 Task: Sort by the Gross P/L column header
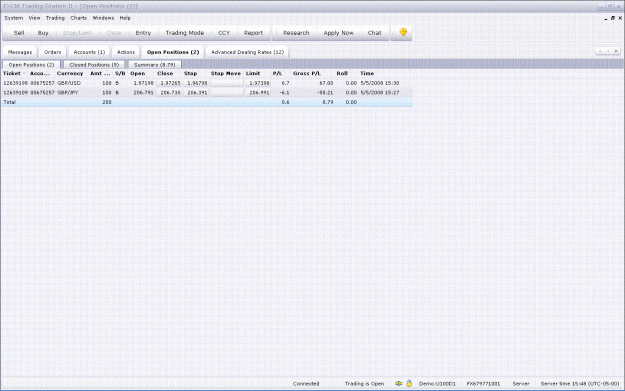pyautogui.click(x=307, y=73)
